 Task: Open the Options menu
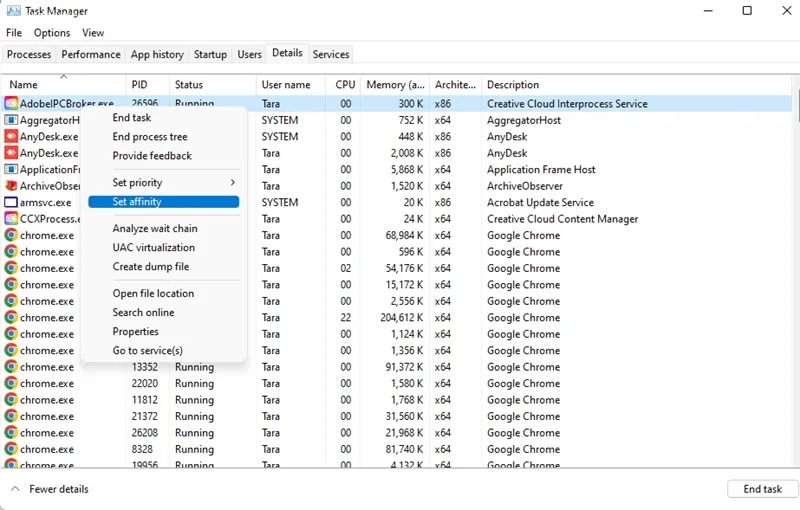point(52,33)
